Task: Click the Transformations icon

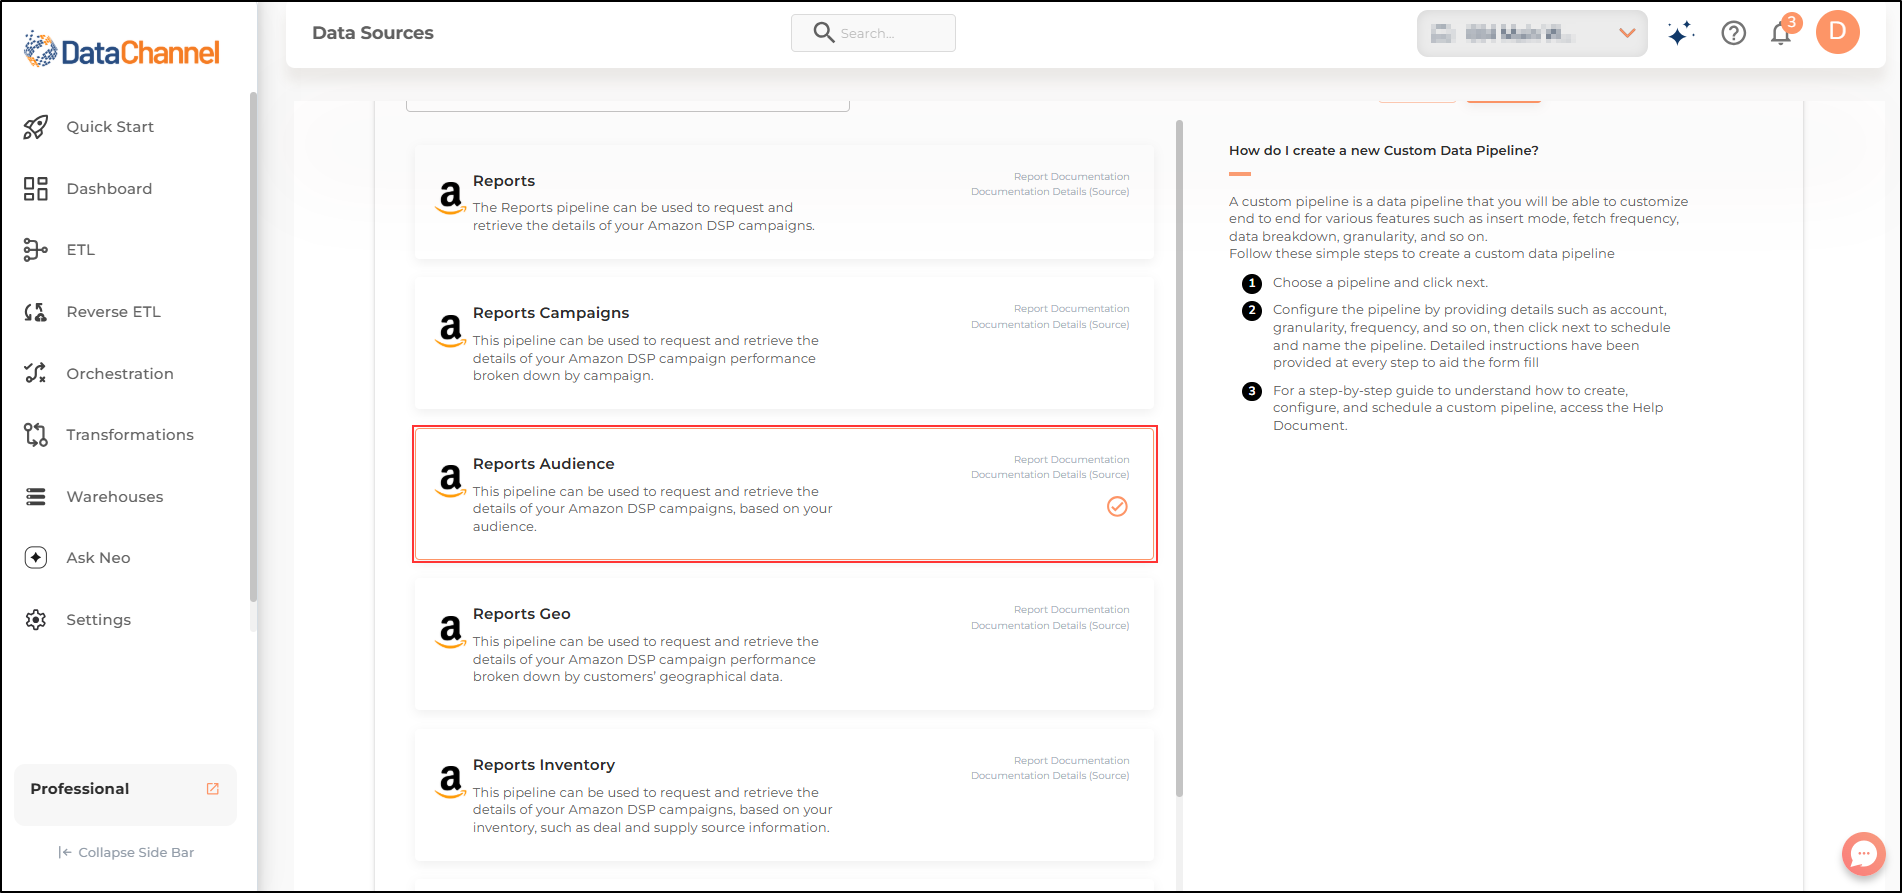Action: tap(36, 435)
